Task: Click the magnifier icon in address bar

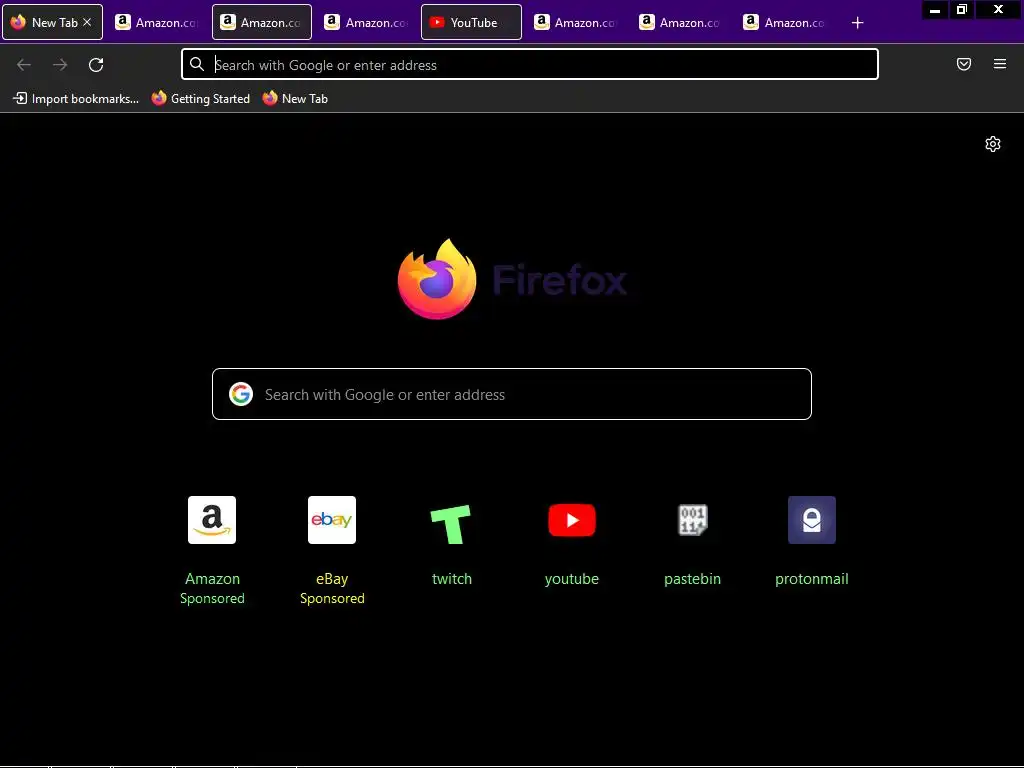Action: click(197, 64)
